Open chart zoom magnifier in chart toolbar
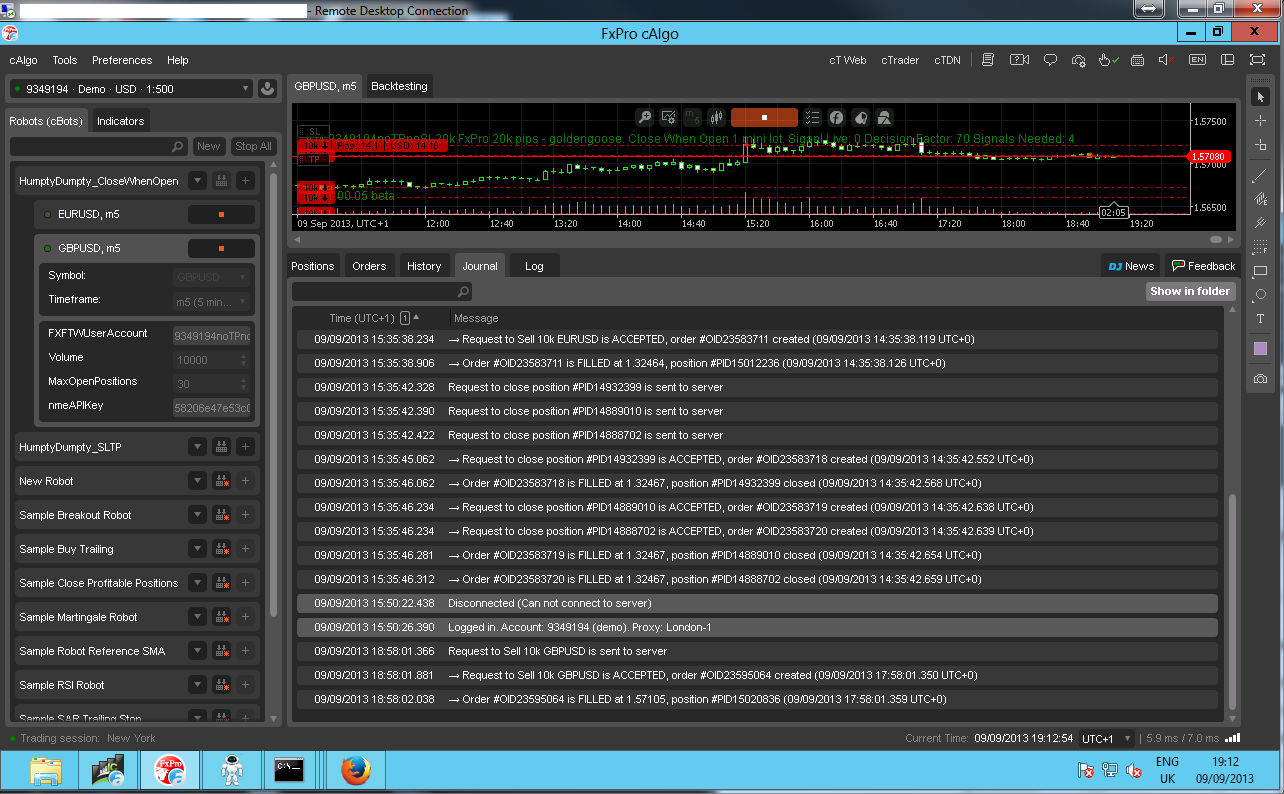This screenshot has width=1284, height=794. pos(646,117)
